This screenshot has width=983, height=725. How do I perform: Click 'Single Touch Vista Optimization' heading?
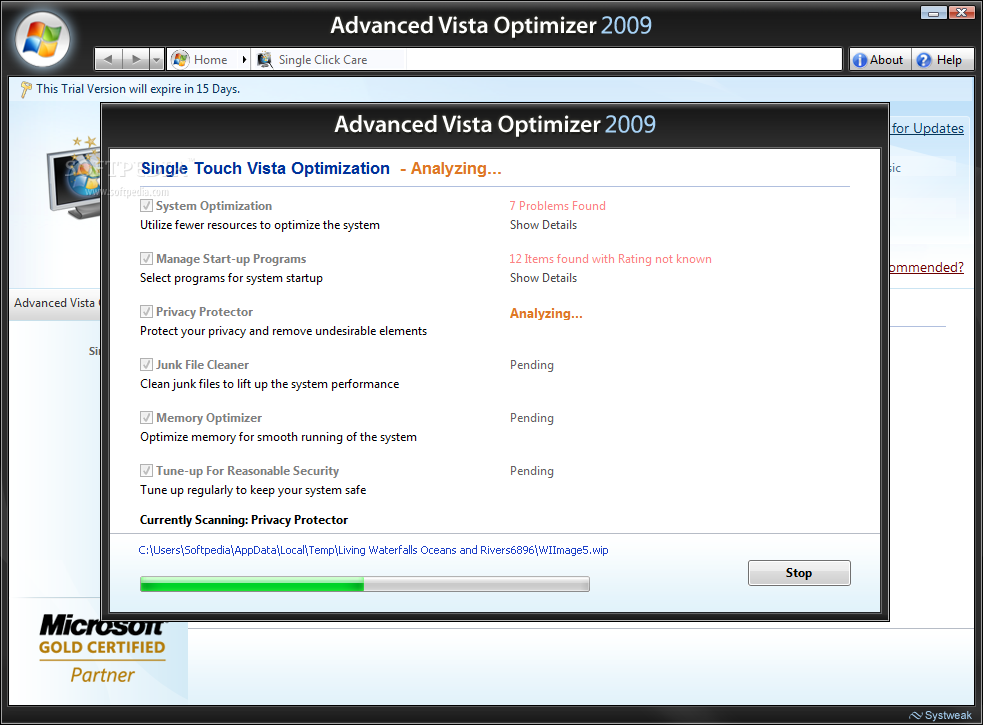click(265, 168)
